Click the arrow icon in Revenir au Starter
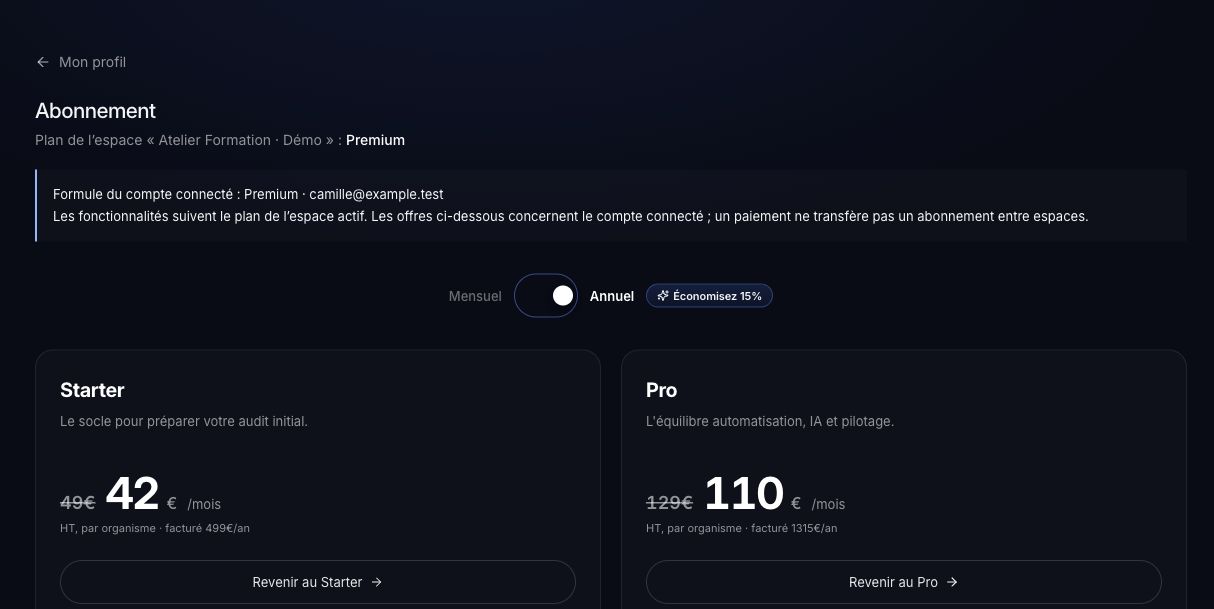 click(376, 582)
